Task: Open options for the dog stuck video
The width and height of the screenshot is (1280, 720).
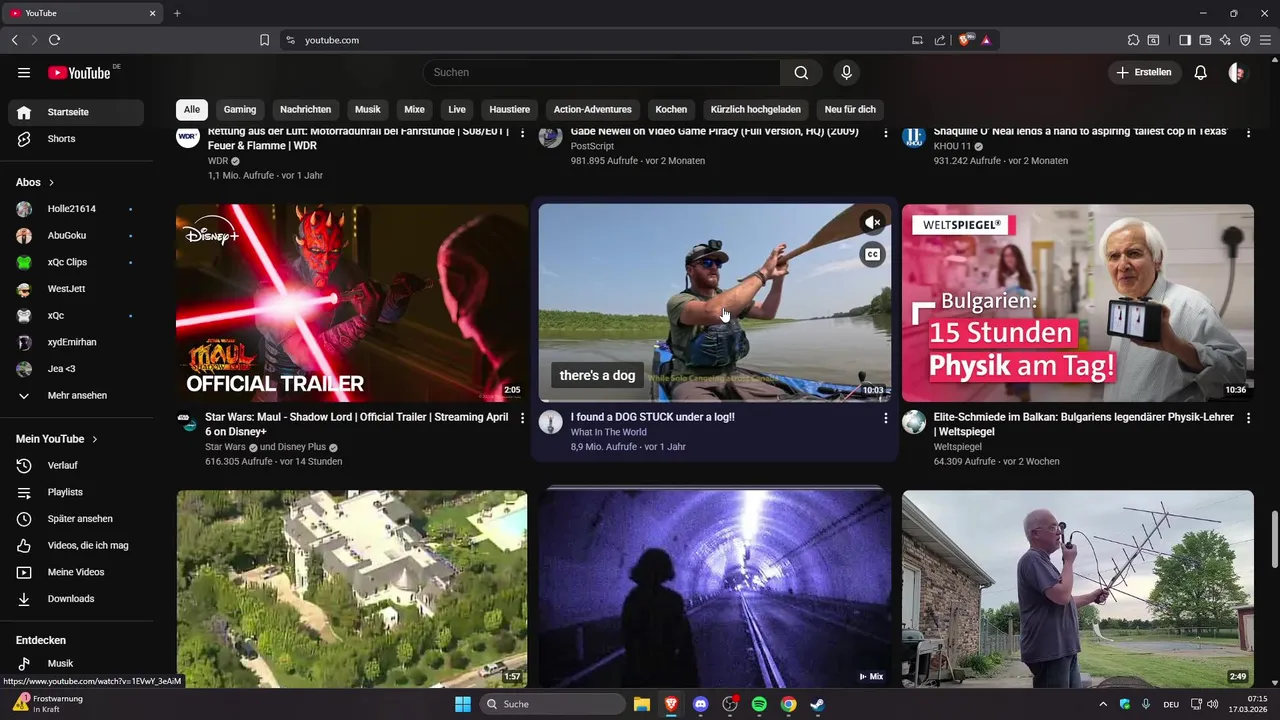Action: click(x=885, y=418)
